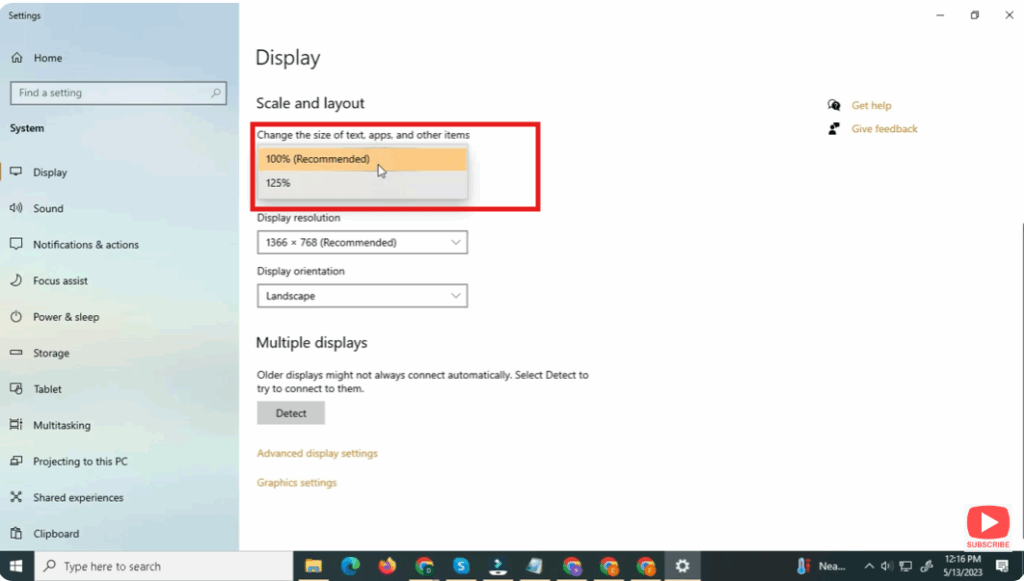1024x581 pixels.
Task: Open the Display resolution dropdown
Action: coord(362,242)
